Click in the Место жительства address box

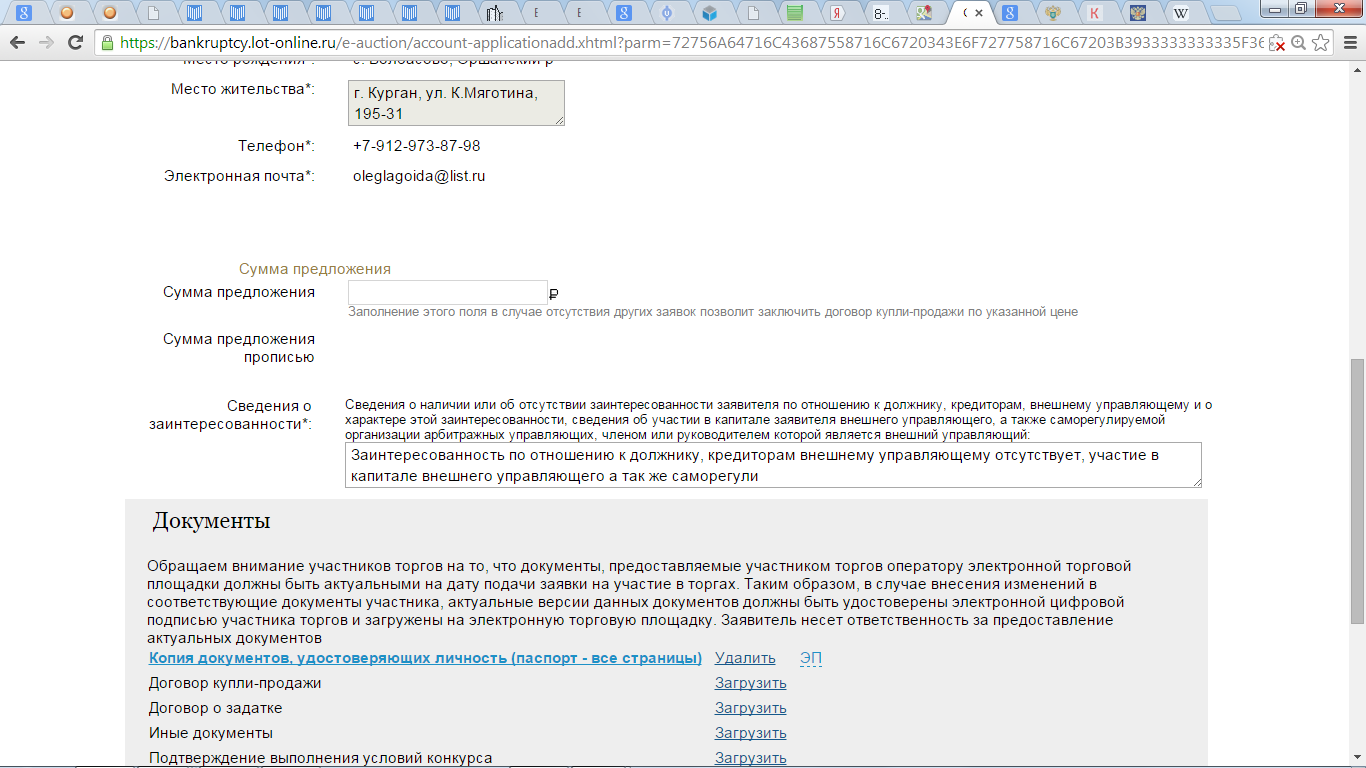(456, 103)
